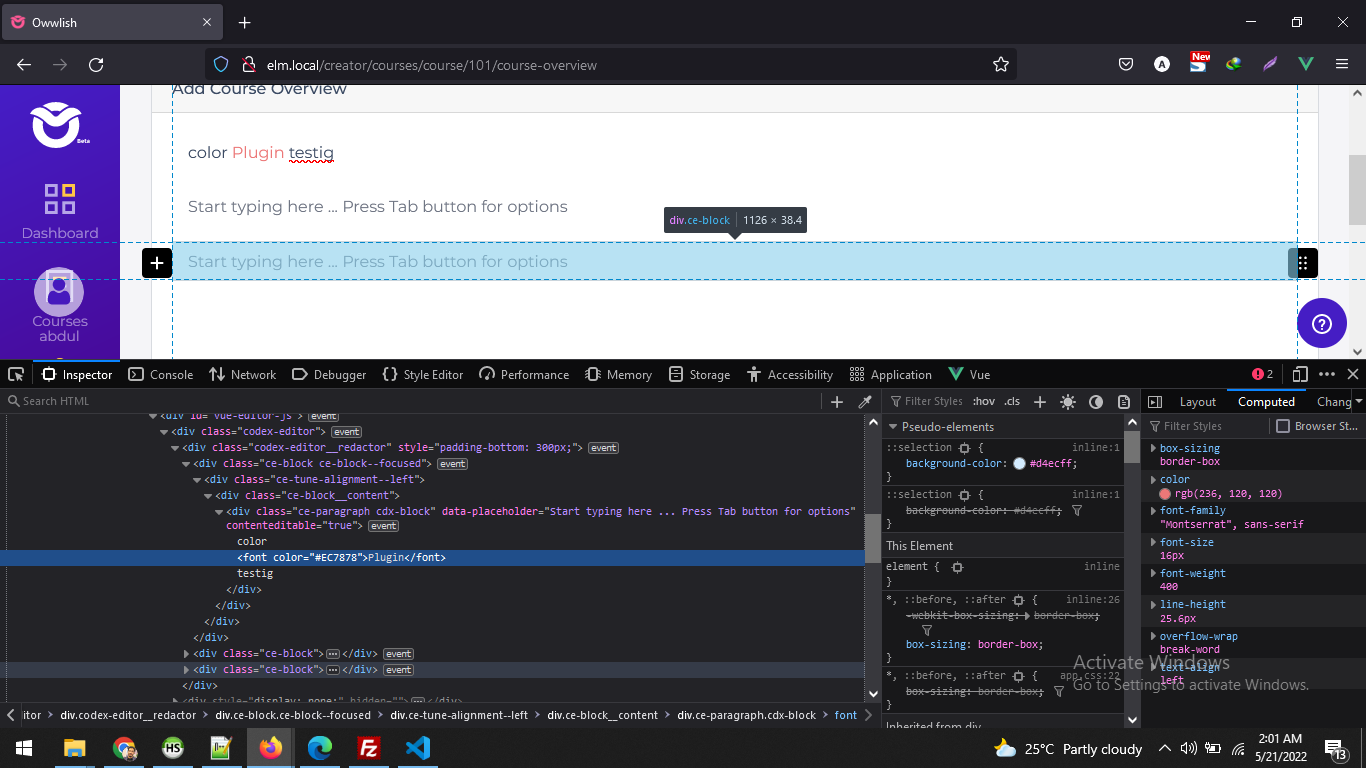Click the Vue devtools extension toolbar icon
Screen dimensions: 1366x768
click(x=1306, y=64)
